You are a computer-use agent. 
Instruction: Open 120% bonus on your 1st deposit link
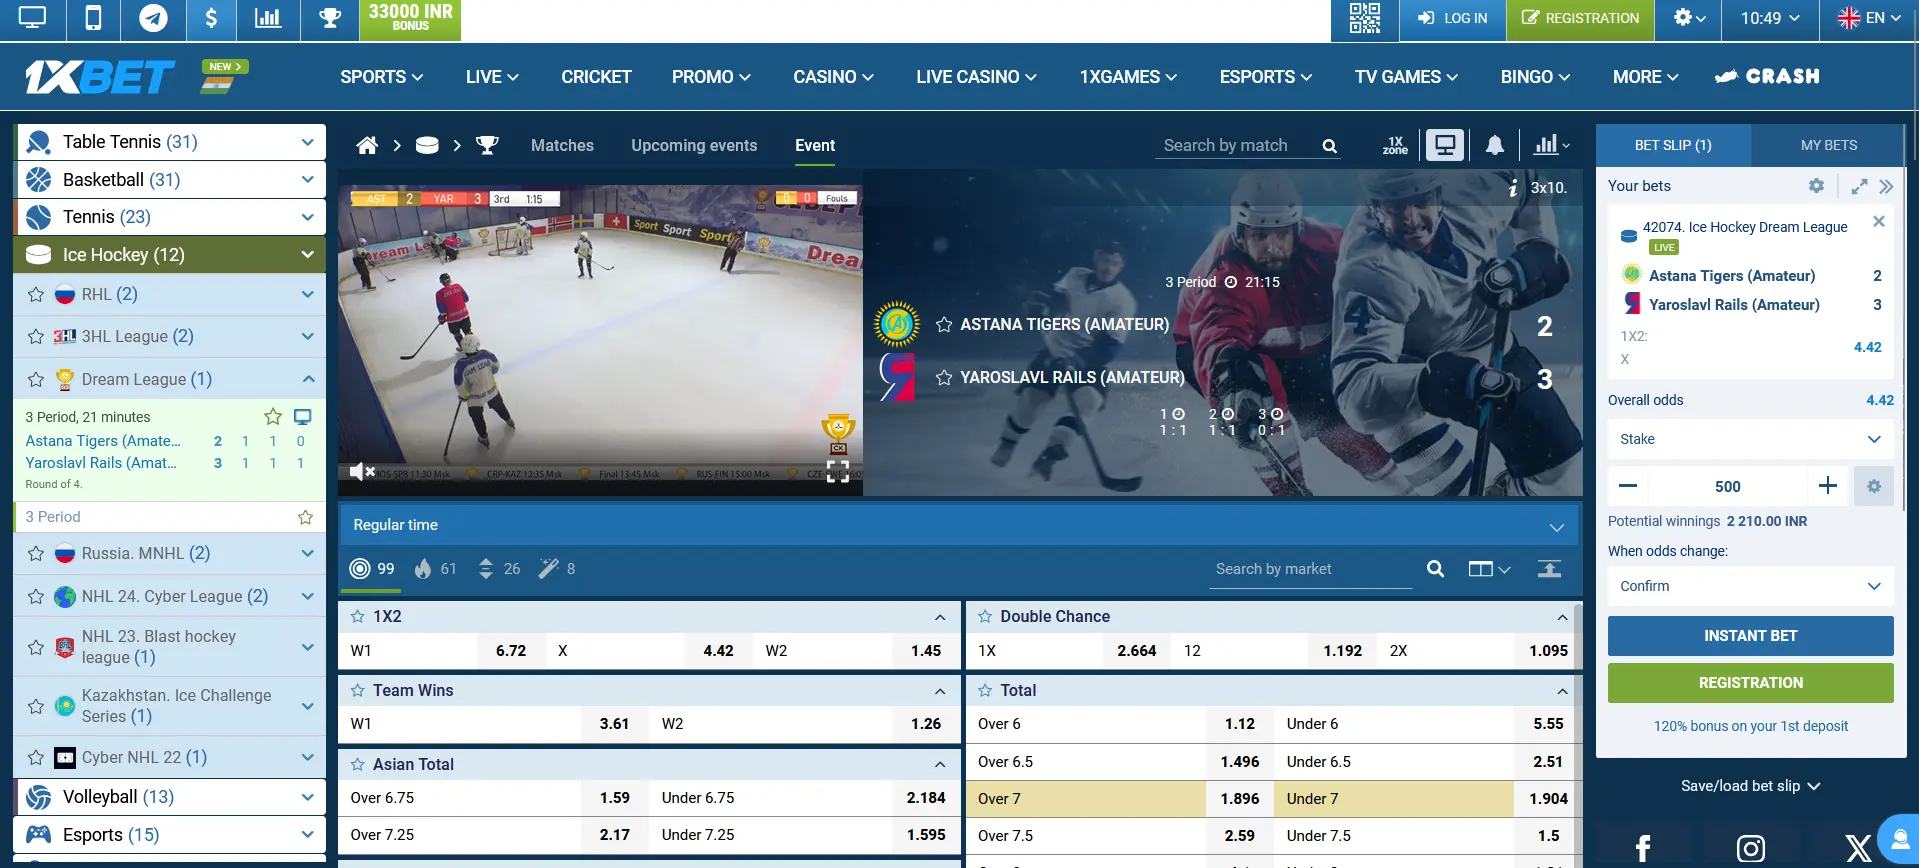pos(1750,727)
